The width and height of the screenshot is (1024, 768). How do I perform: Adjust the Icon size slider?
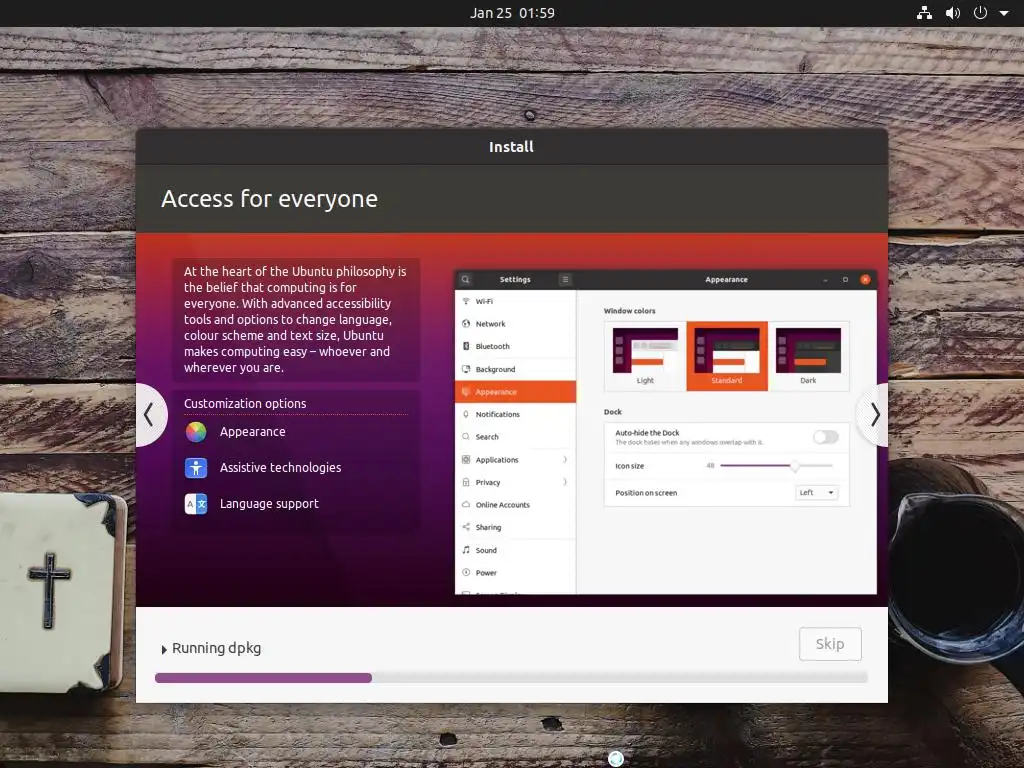click(x=776, y=466)
